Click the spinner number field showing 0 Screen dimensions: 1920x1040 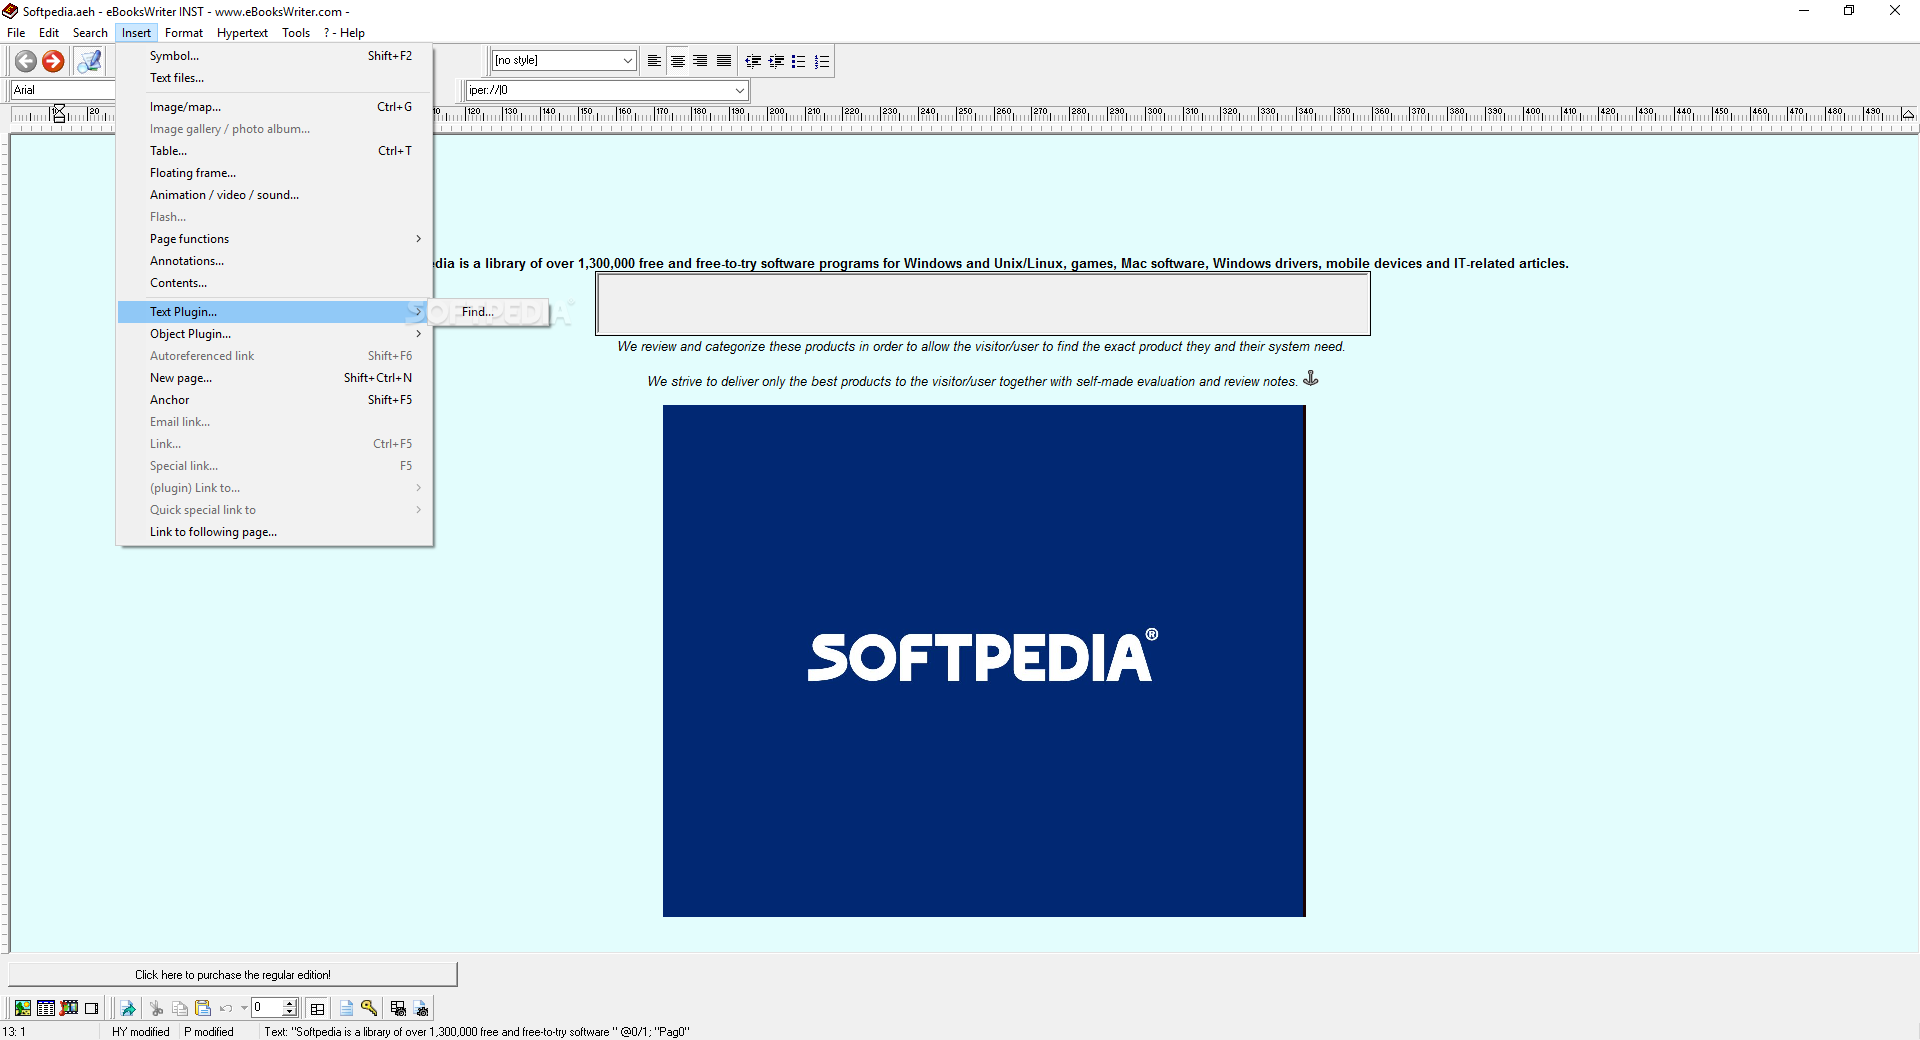[267, 1008]
